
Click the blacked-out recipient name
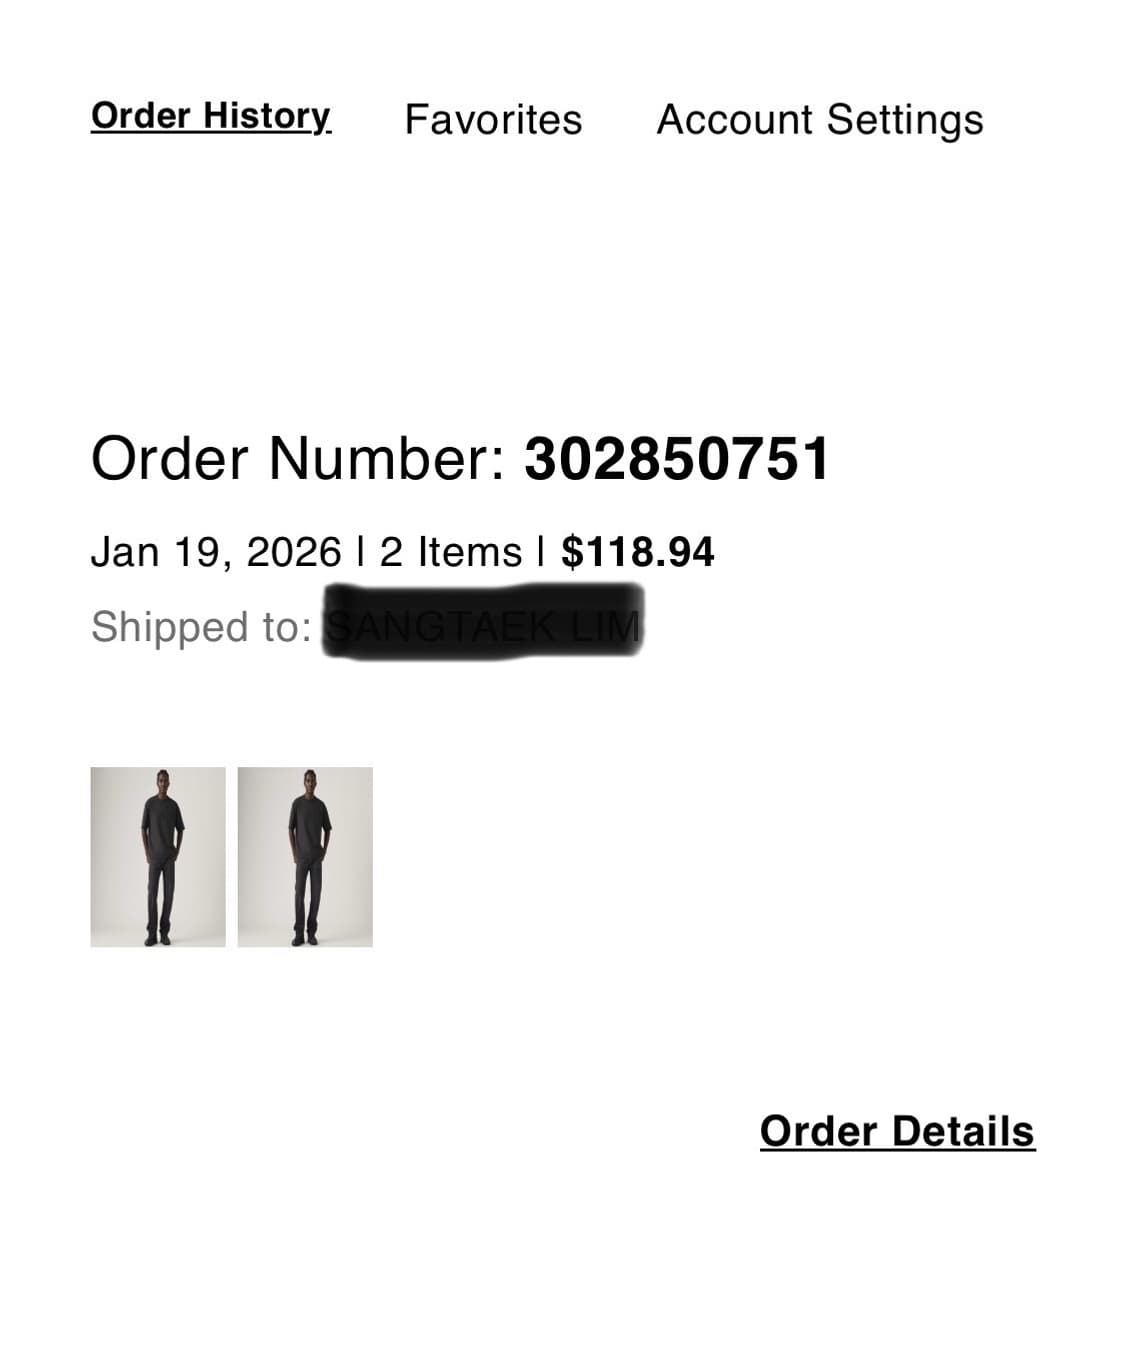[483, 623]
